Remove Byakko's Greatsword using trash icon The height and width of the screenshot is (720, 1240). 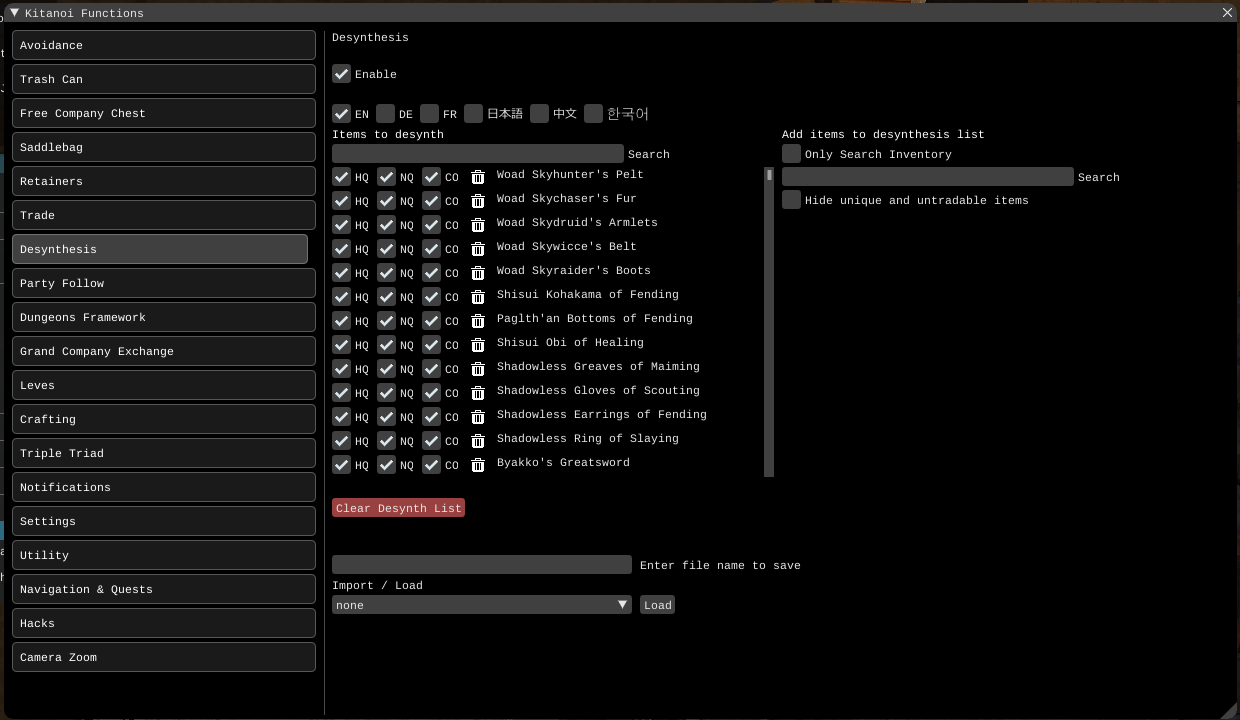coord(478,464)
